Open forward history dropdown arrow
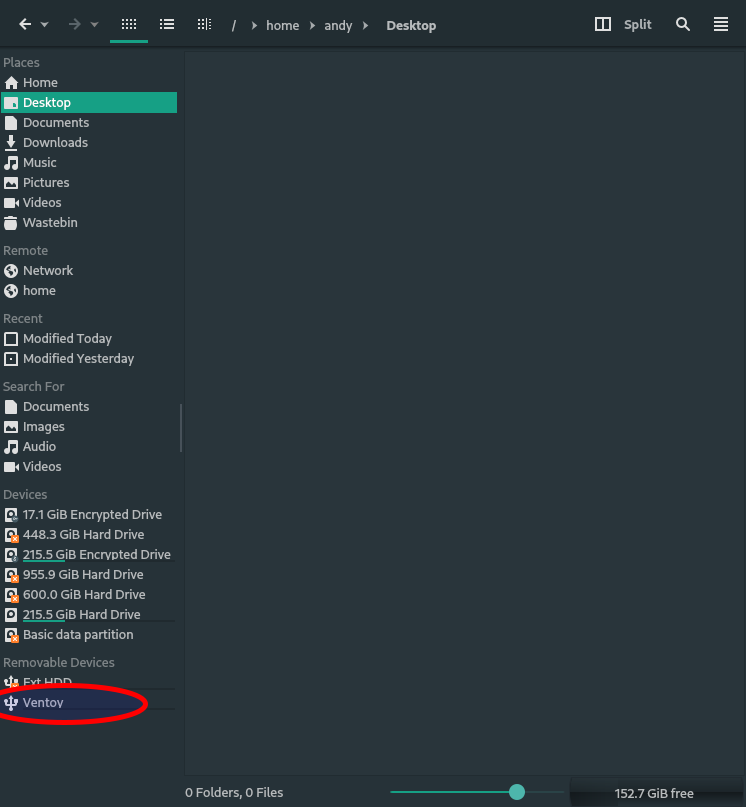746x807 pixels. (x=94, y=24)
